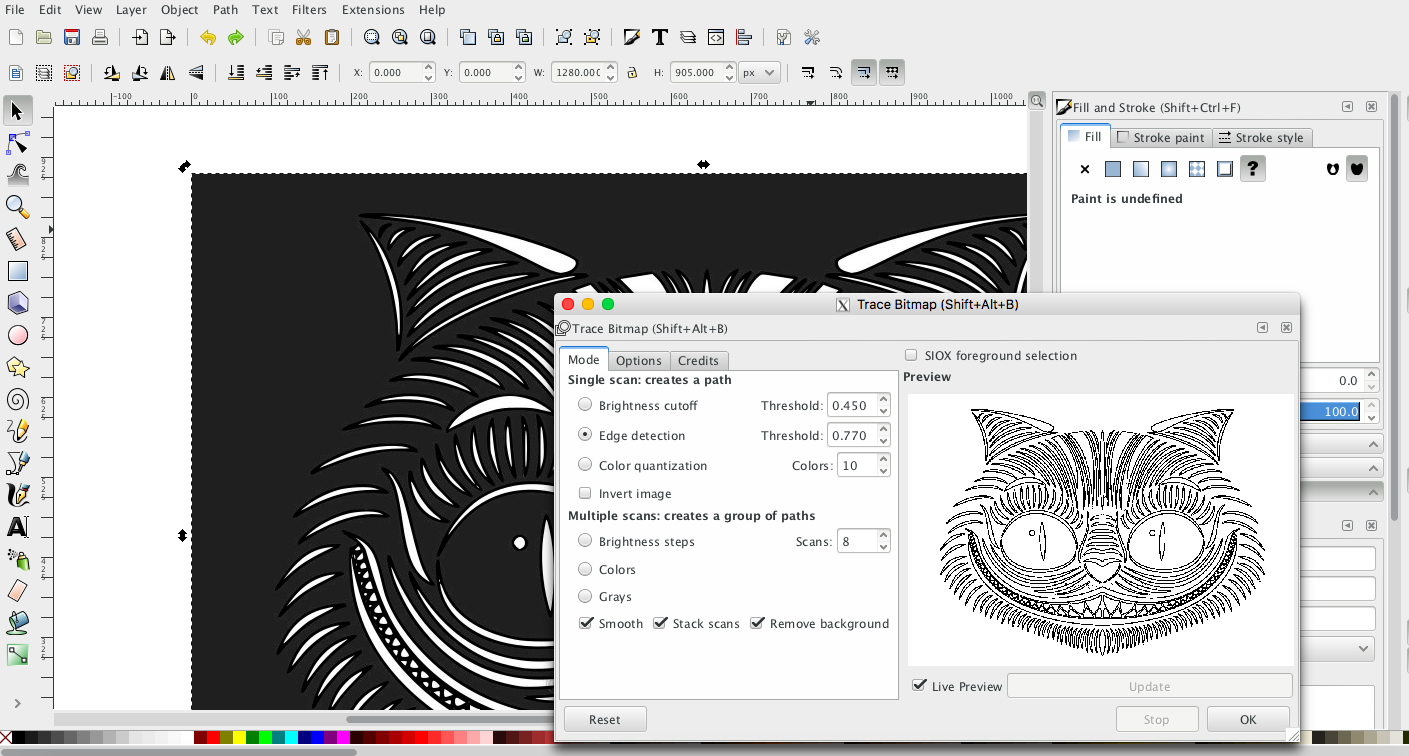Toggle the Live Preview checkbox
The width and height of the screenshot is (1409, 756).
click(x=919, y=686)
